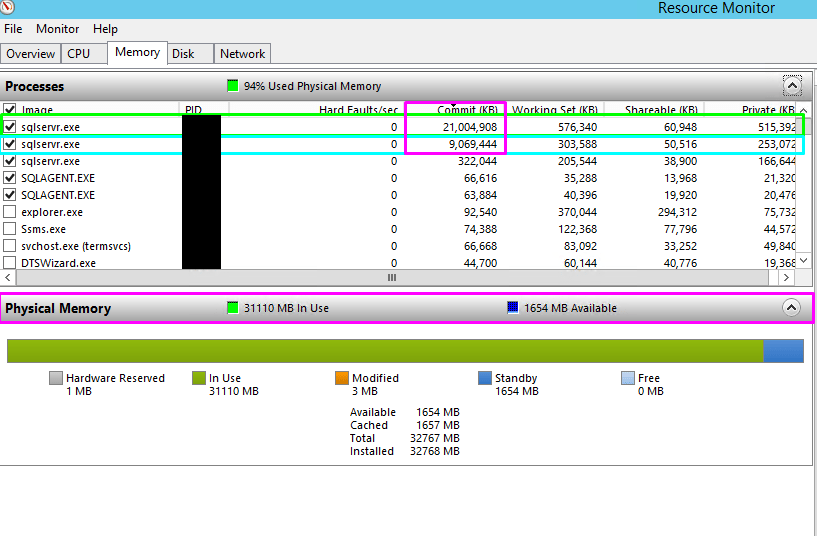Click green square beside 94% Used Physical Memory
This screenshot has width=817, height=536.
233,86
